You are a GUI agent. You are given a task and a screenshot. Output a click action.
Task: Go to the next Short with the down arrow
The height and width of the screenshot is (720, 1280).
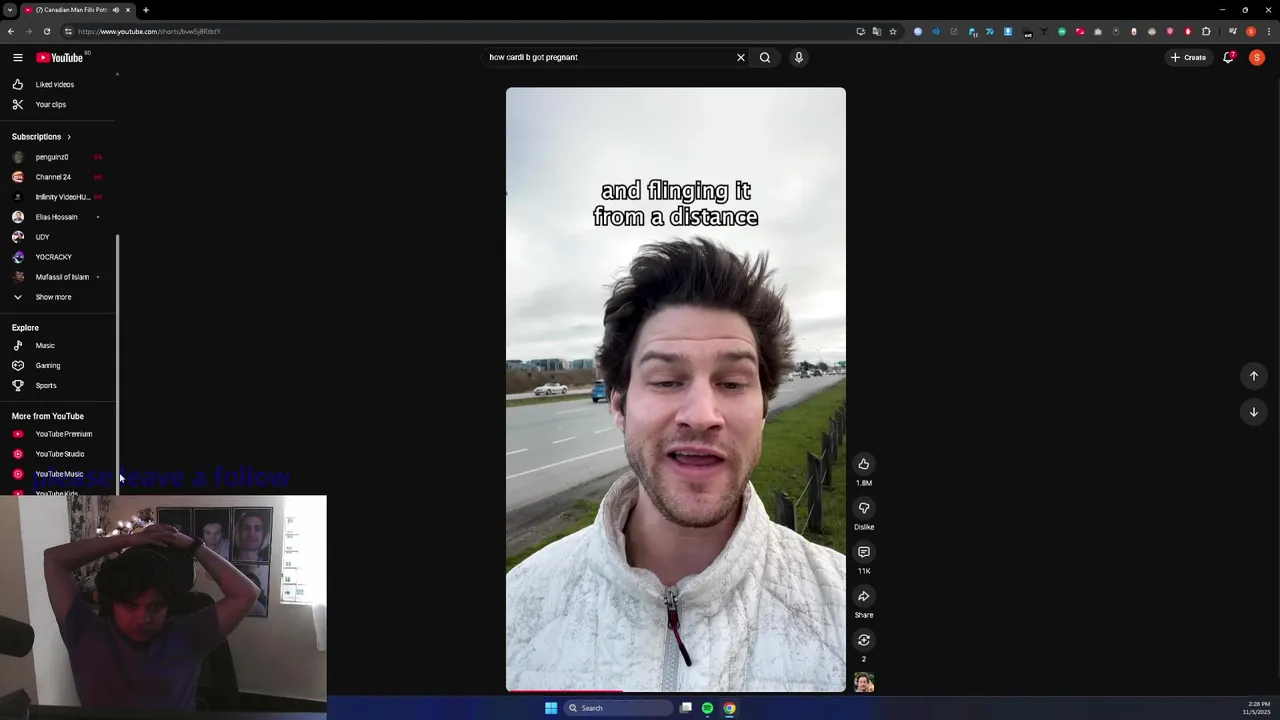1254,412
